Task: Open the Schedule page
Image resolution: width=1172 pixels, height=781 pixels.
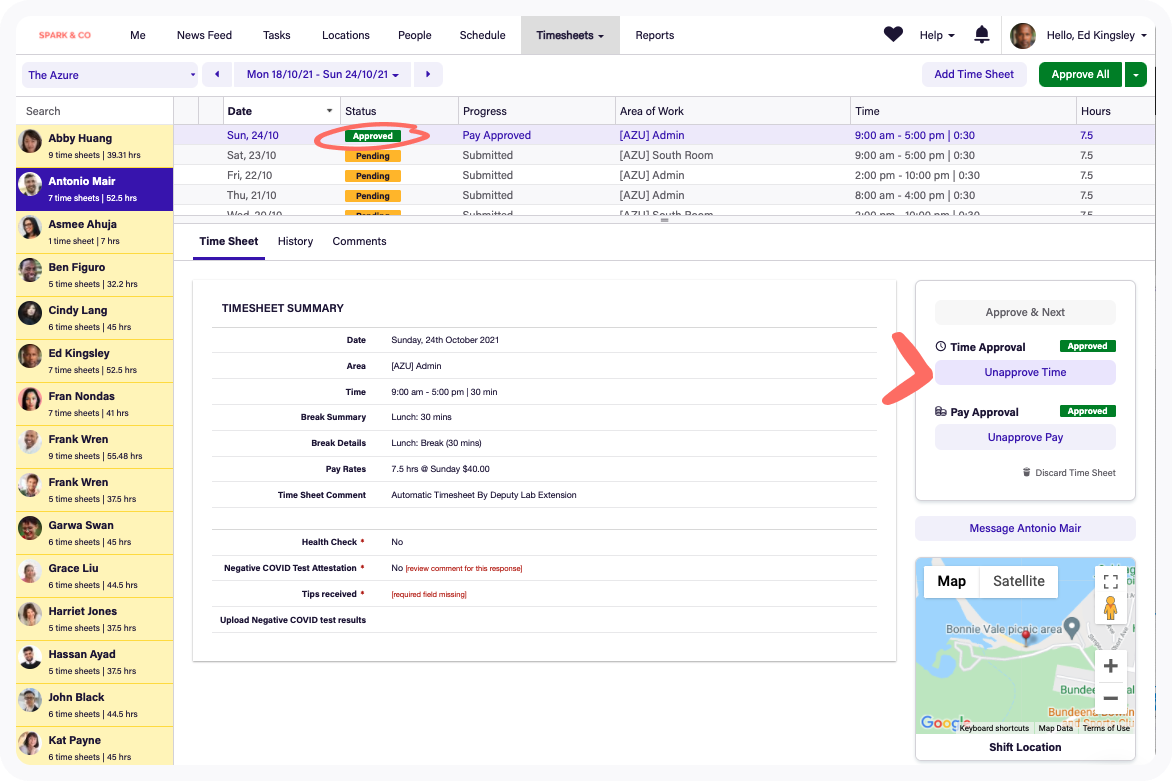Action: click(x=482, y=35)
